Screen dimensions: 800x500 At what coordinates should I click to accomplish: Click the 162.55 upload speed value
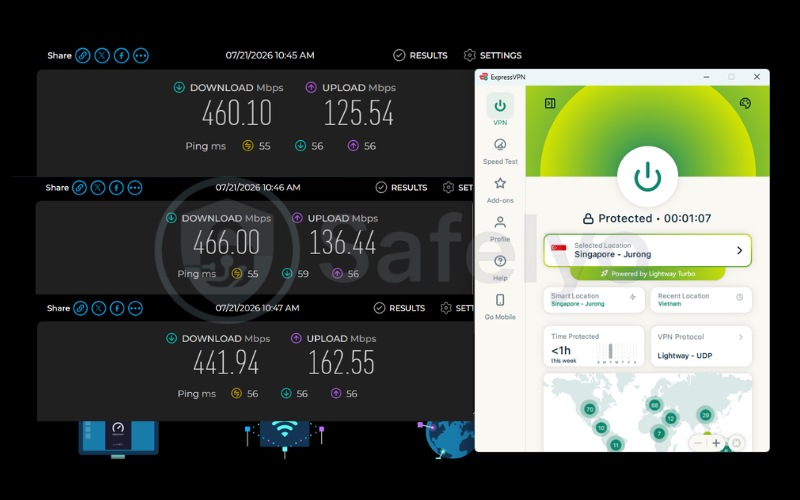pyautogui.click(x=341, y=363)
